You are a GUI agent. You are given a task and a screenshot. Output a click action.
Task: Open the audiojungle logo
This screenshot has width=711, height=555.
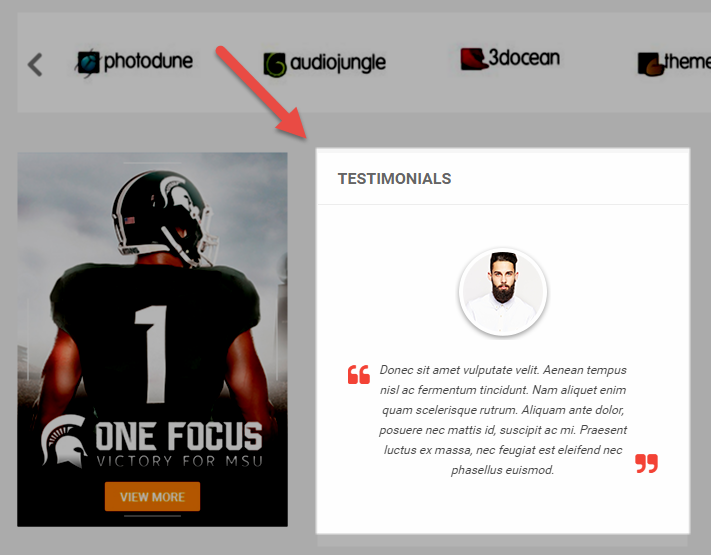(325, 64)
